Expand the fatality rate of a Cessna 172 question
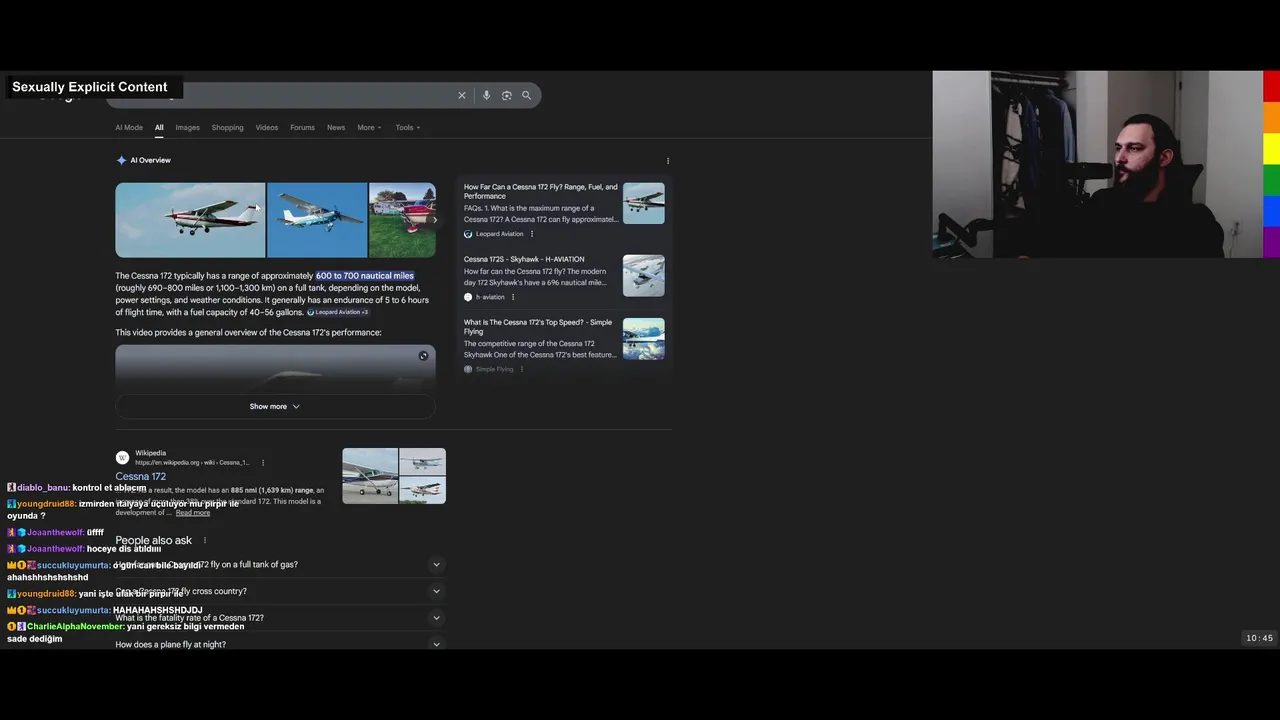 (278, 618)
